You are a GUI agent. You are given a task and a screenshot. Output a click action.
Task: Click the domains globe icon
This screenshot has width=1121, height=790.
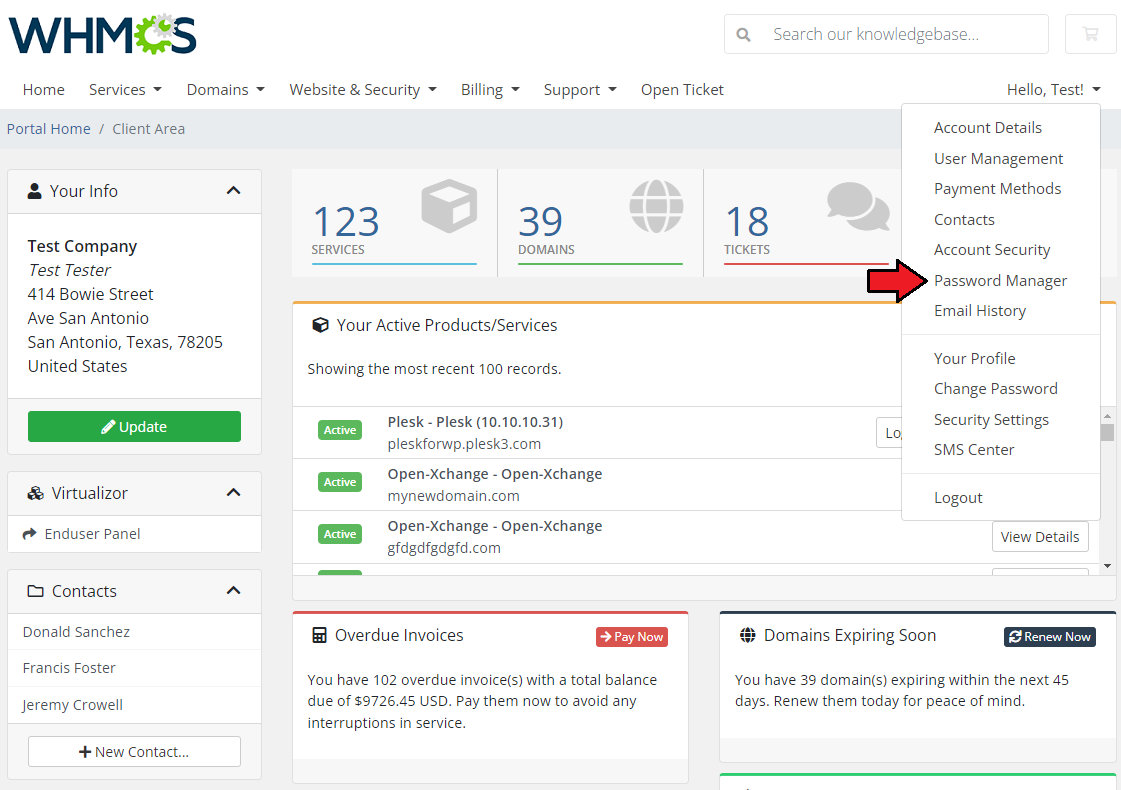pyautogui.click(x=656, y=206)
